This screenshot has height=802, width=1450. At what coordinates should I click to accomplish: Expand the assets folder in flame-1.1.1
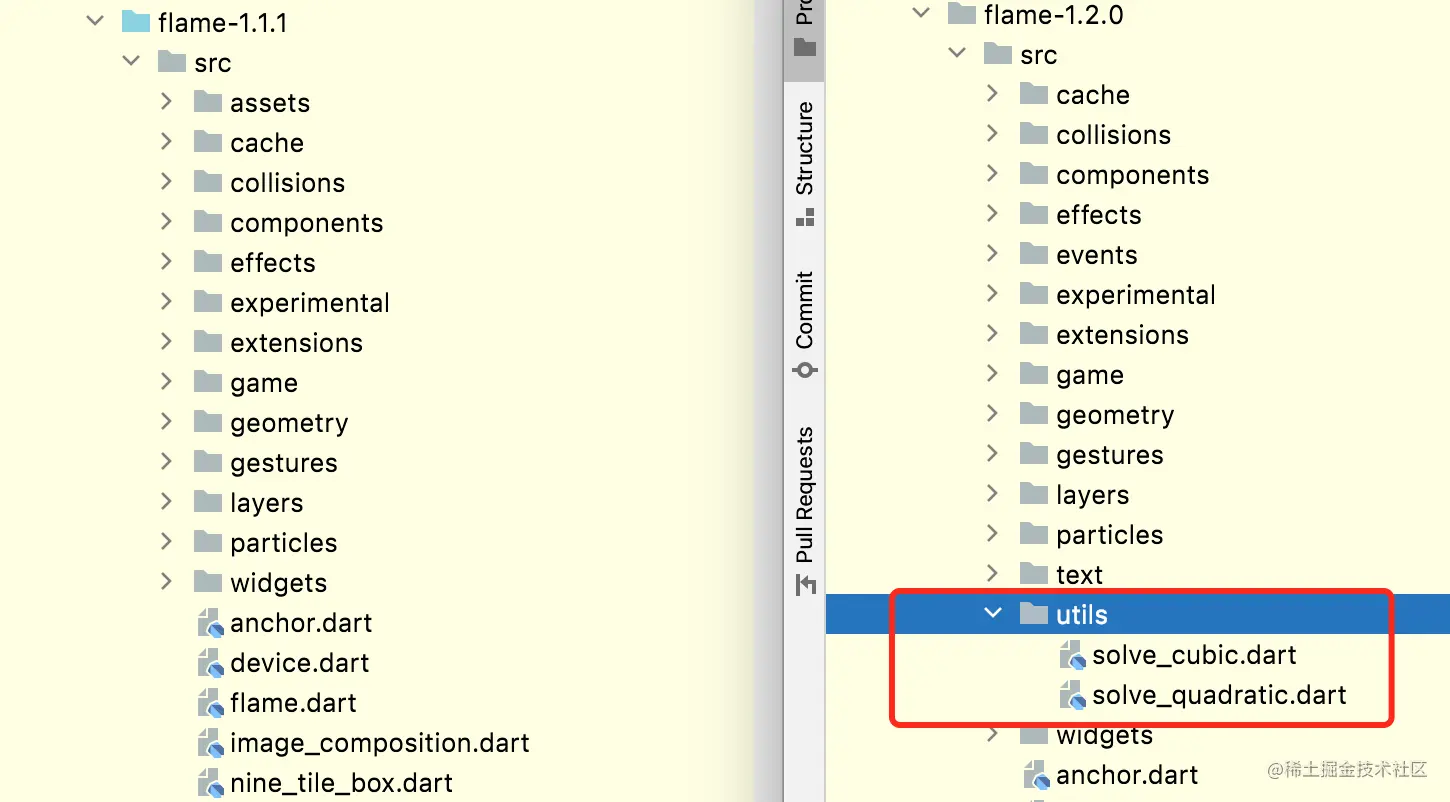pos(166,101)
